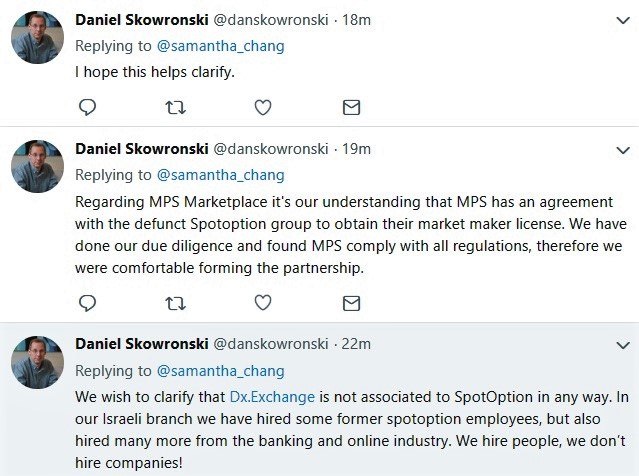Click Daniel Skowronski's name on the 22m tweet
This screenshot has width=639, height=476.
141,343
